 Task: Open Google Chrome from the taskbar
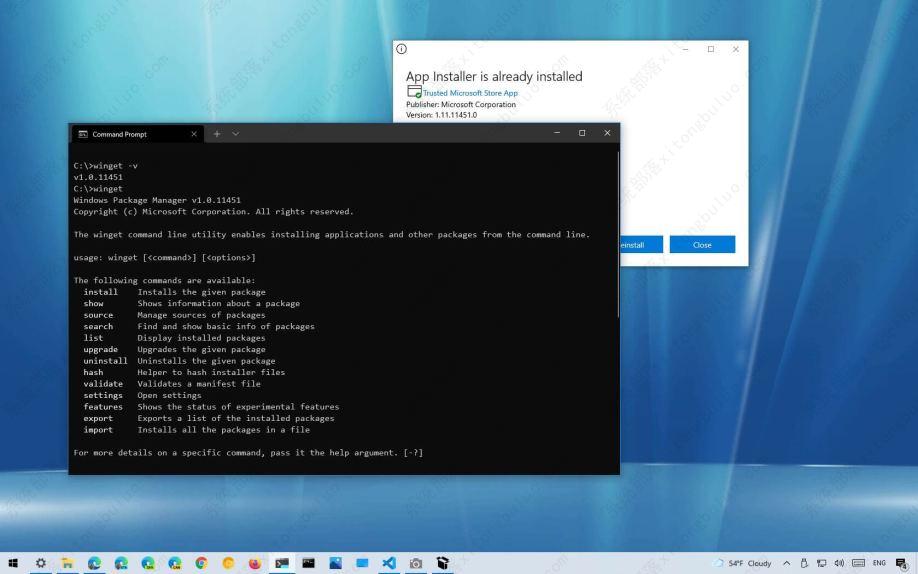click(x=202, y=563)
